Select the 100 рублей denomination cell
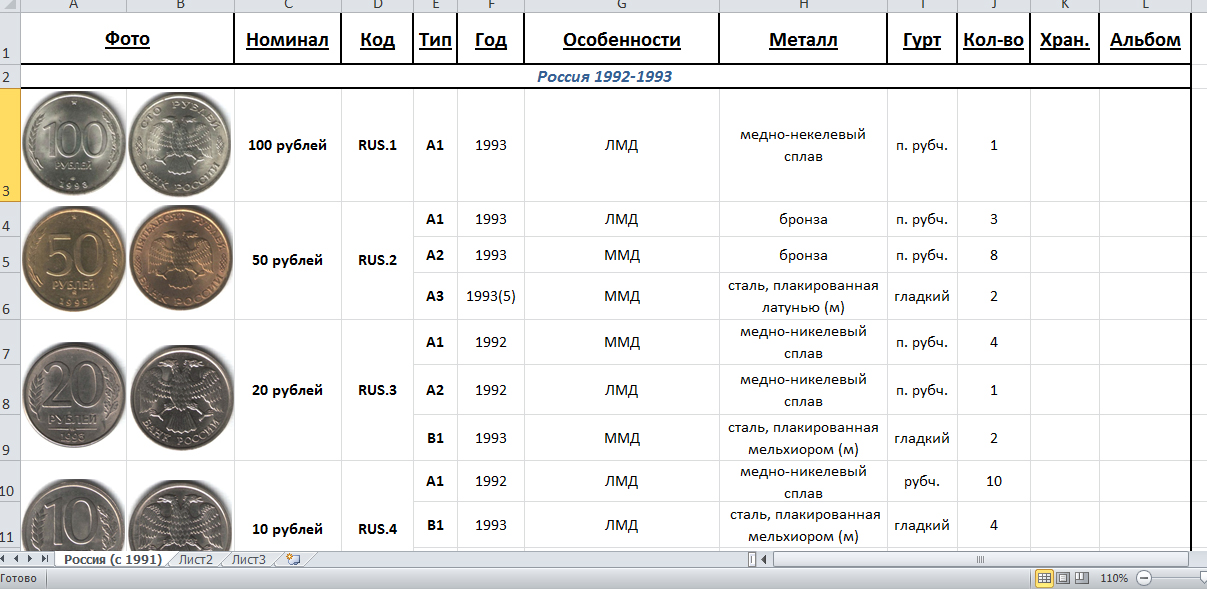Viewport: 1207px width, 589px height. [x=288, y=145]
